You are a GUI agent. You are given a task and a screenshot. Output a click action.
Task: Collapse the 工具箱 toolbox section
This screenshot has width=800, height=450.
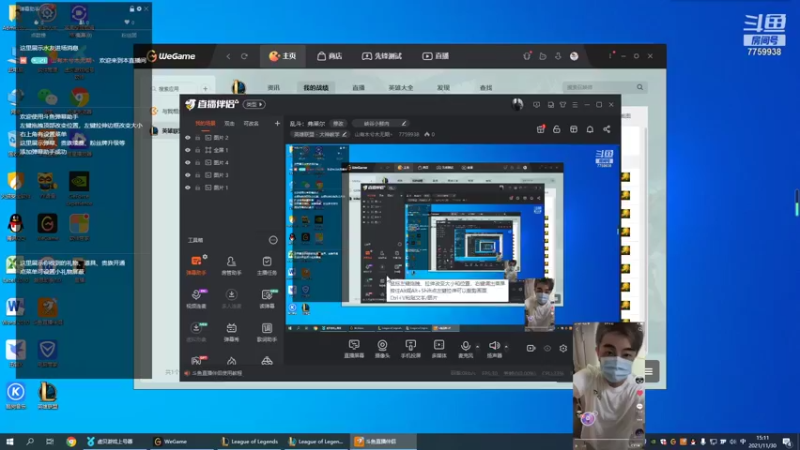[x=273, y=240]
